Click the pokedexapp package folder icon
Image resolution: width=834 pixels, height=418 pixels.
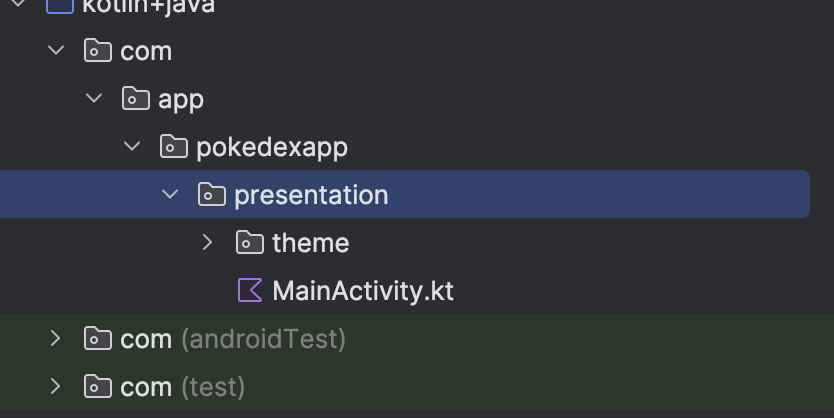[x=173, y=147]
